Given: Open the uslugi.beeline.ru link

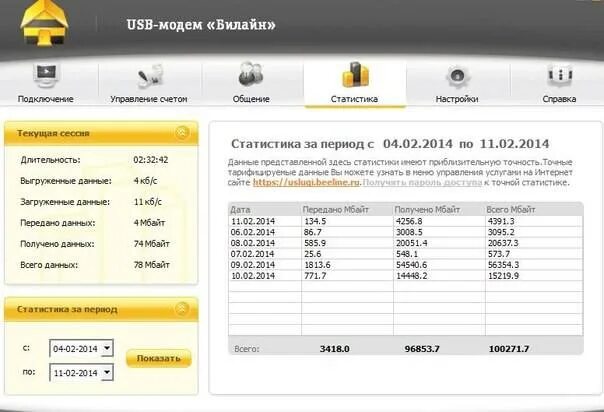Looking at the screenshot, I should click(x=306, y=182).
